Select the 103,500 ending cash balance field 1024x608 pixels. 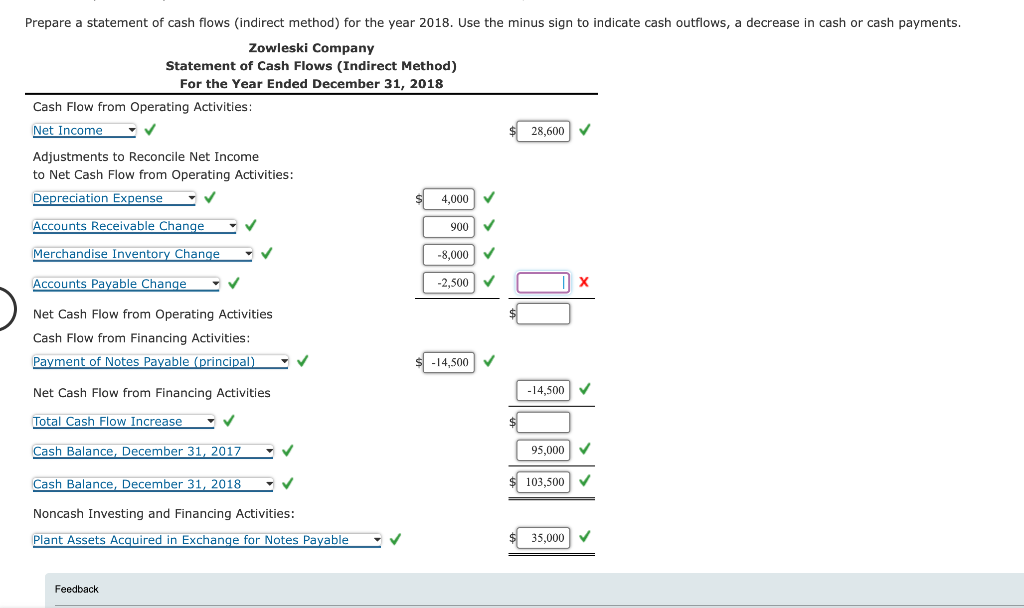(x=544, y=483)
